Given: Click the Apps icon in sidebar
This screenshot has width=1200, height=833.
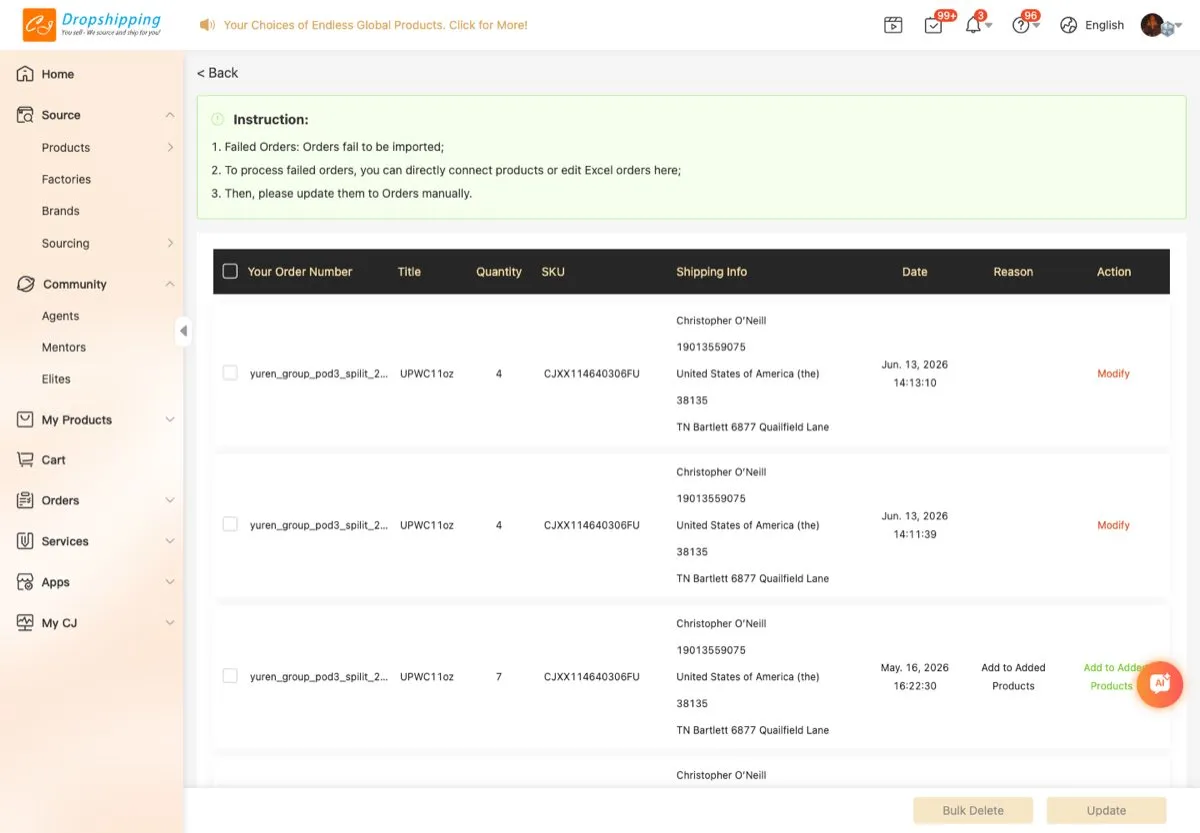Looking at the screenshot, I should pos(25,582).
